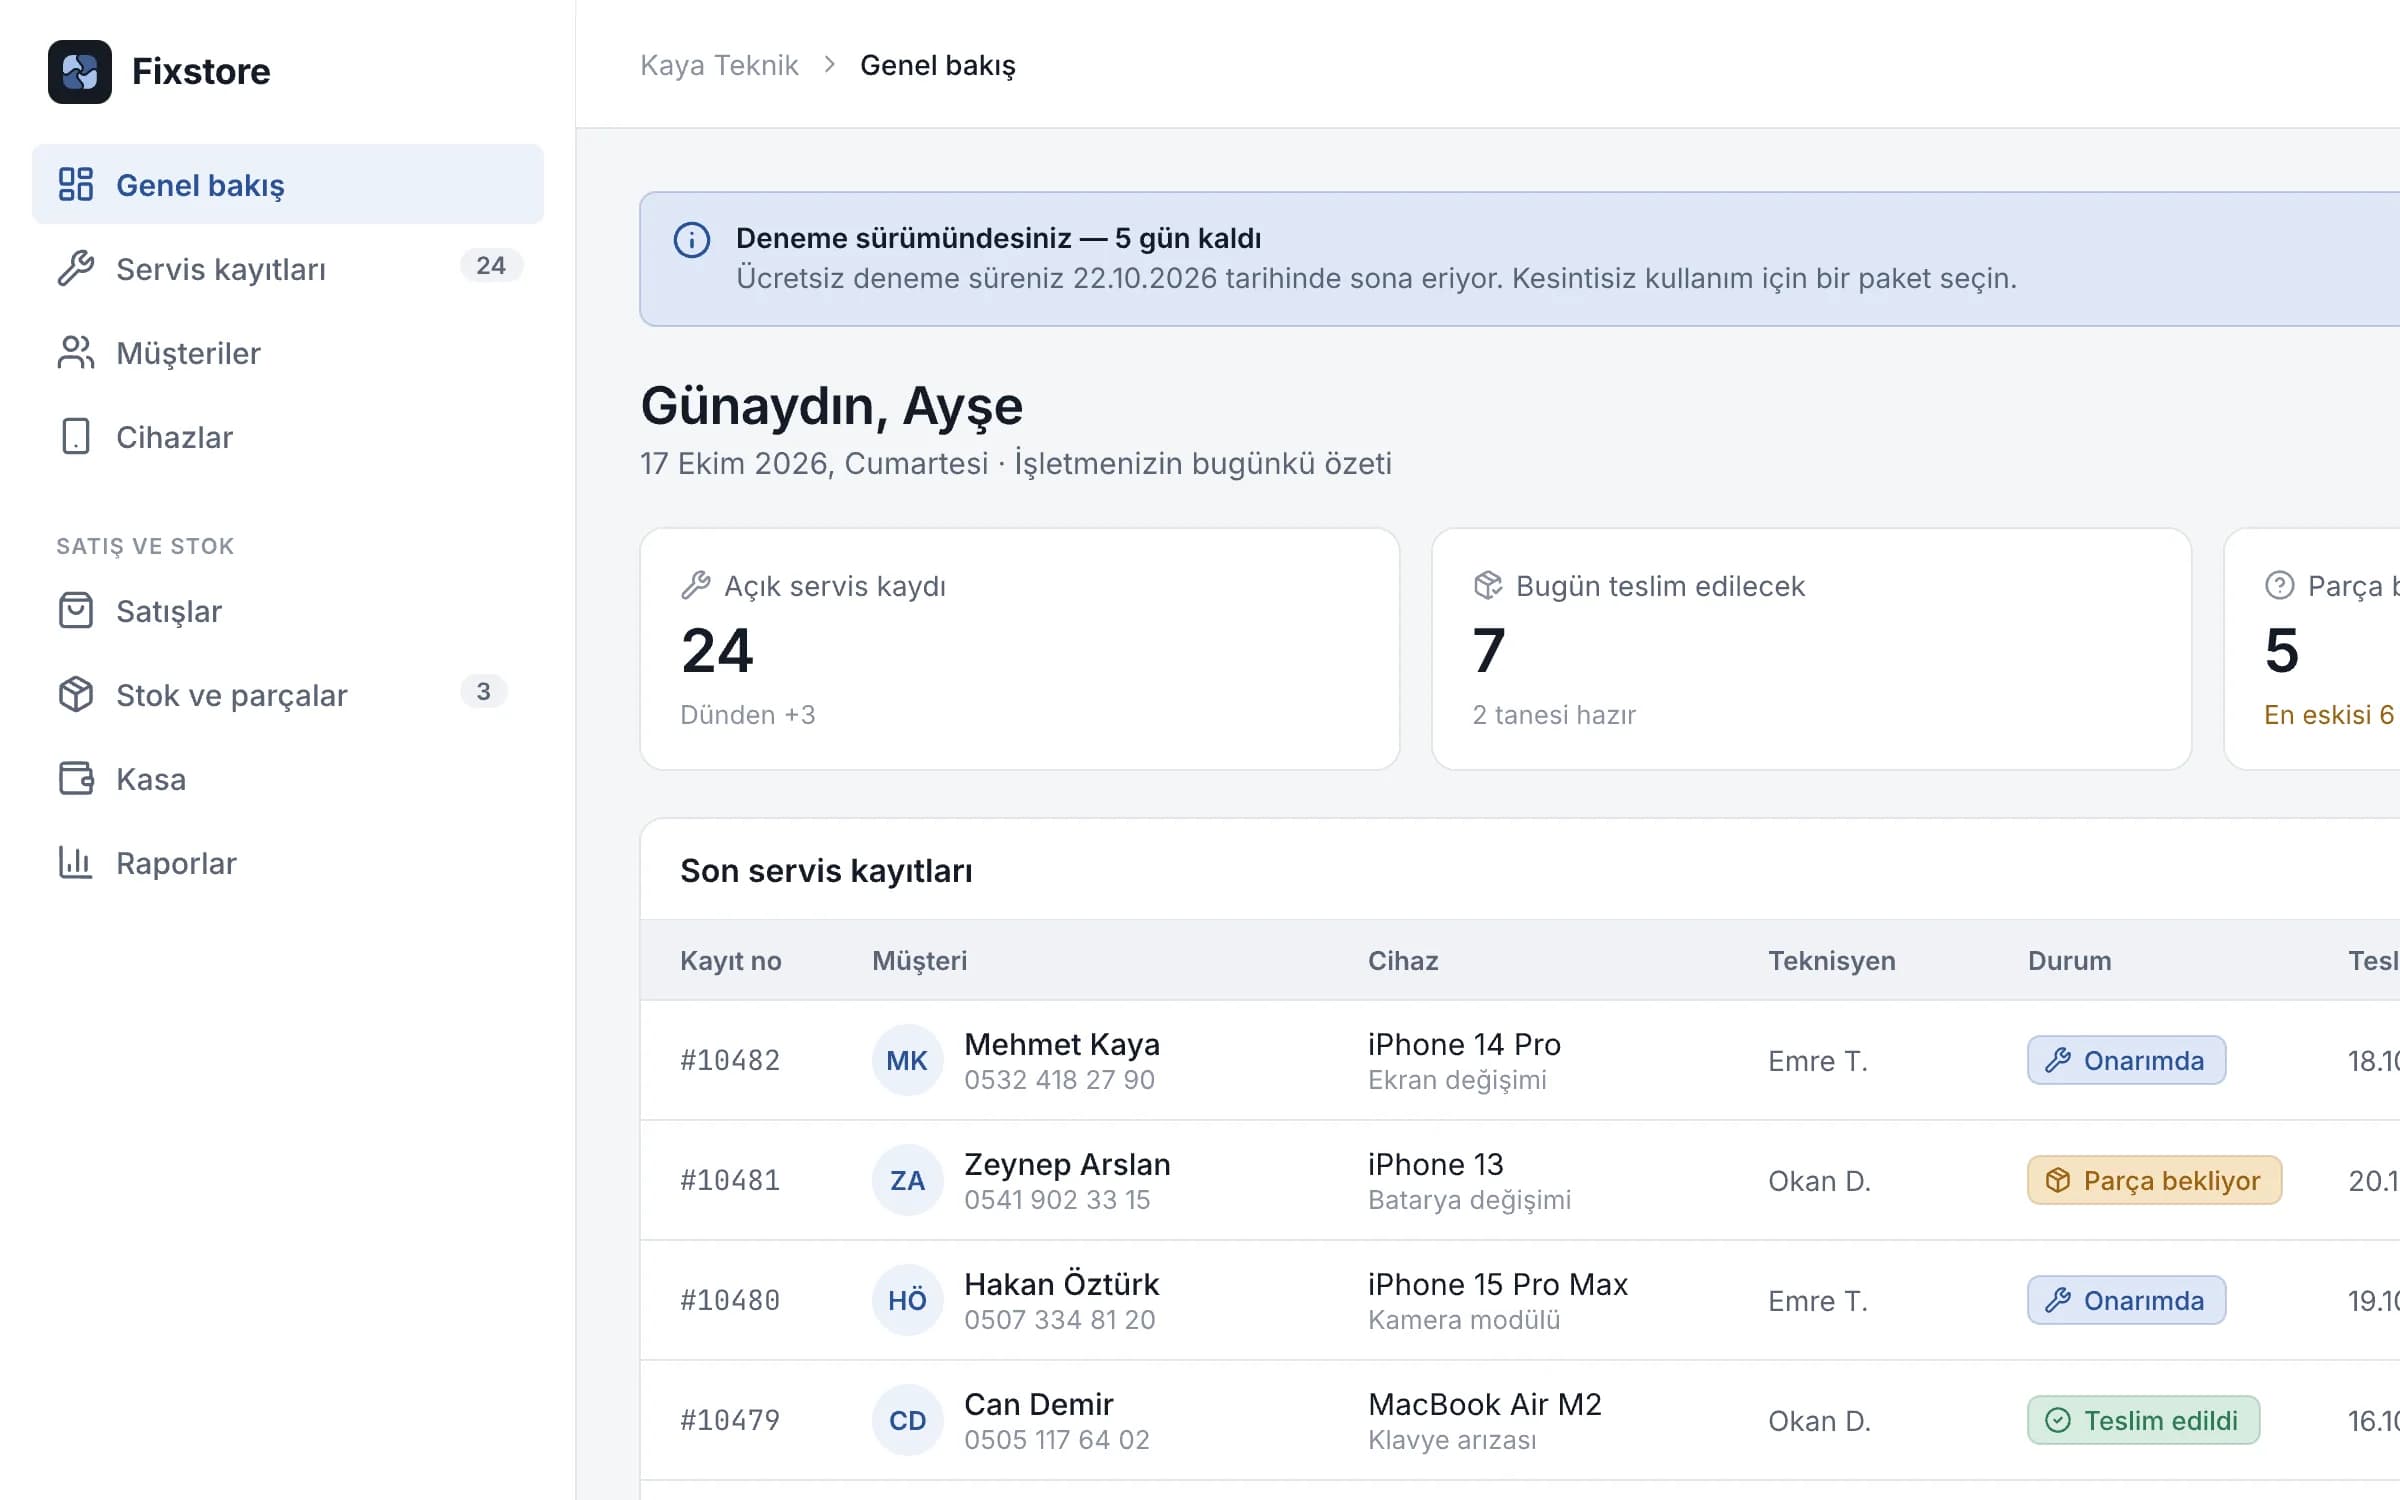Viewport: 2400px width, 1500px height.
Task: Click the Müşteri column header
Action: (920, 961)
